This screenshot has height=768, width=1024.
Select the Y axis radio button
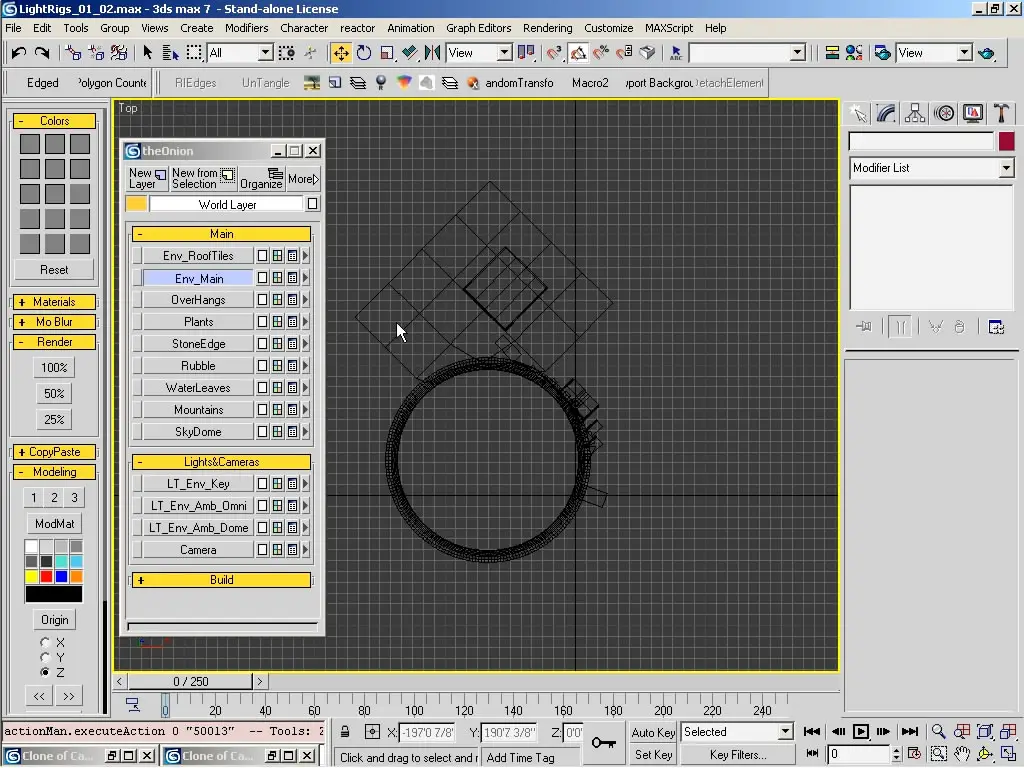pyautogui.click(x=45, y=657)
